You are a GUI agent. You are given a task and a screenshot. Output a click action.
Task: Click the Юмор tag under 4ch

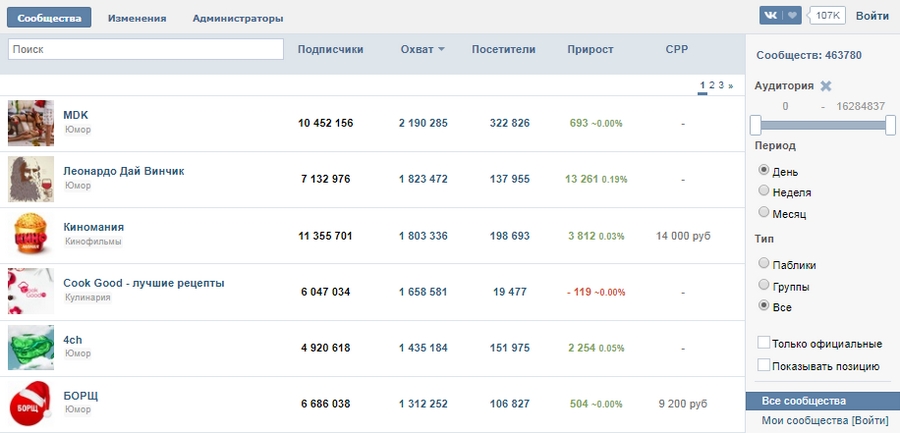[78, 354]
